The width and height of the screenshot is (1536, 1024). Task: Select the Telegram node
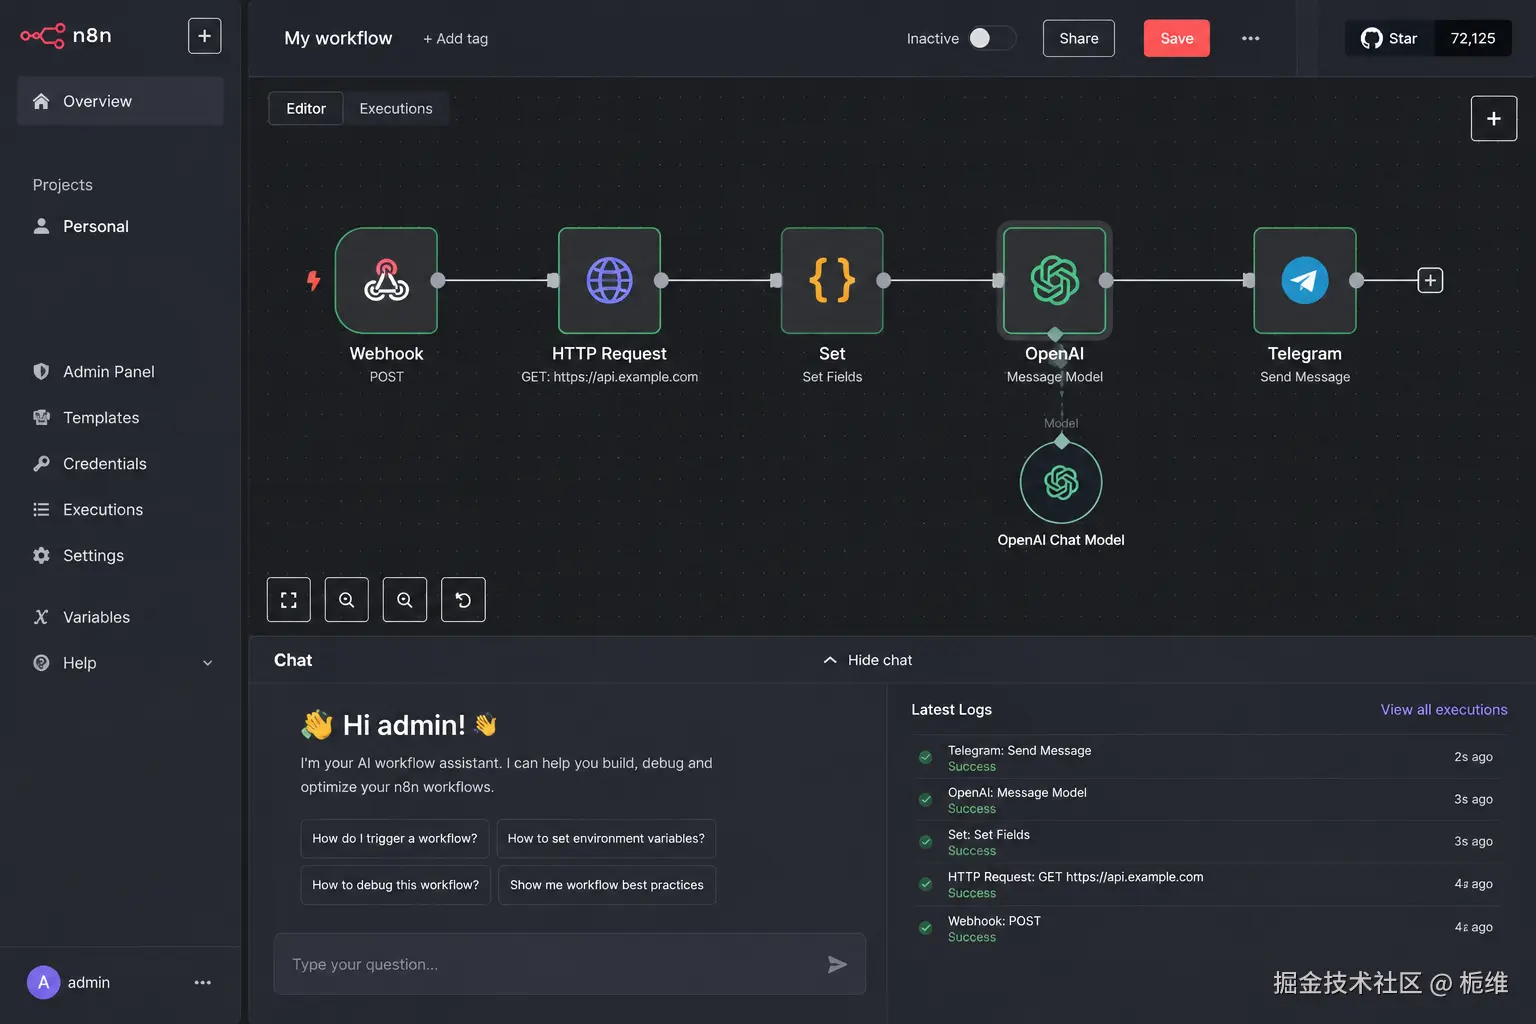click(x=1305, y=281)
